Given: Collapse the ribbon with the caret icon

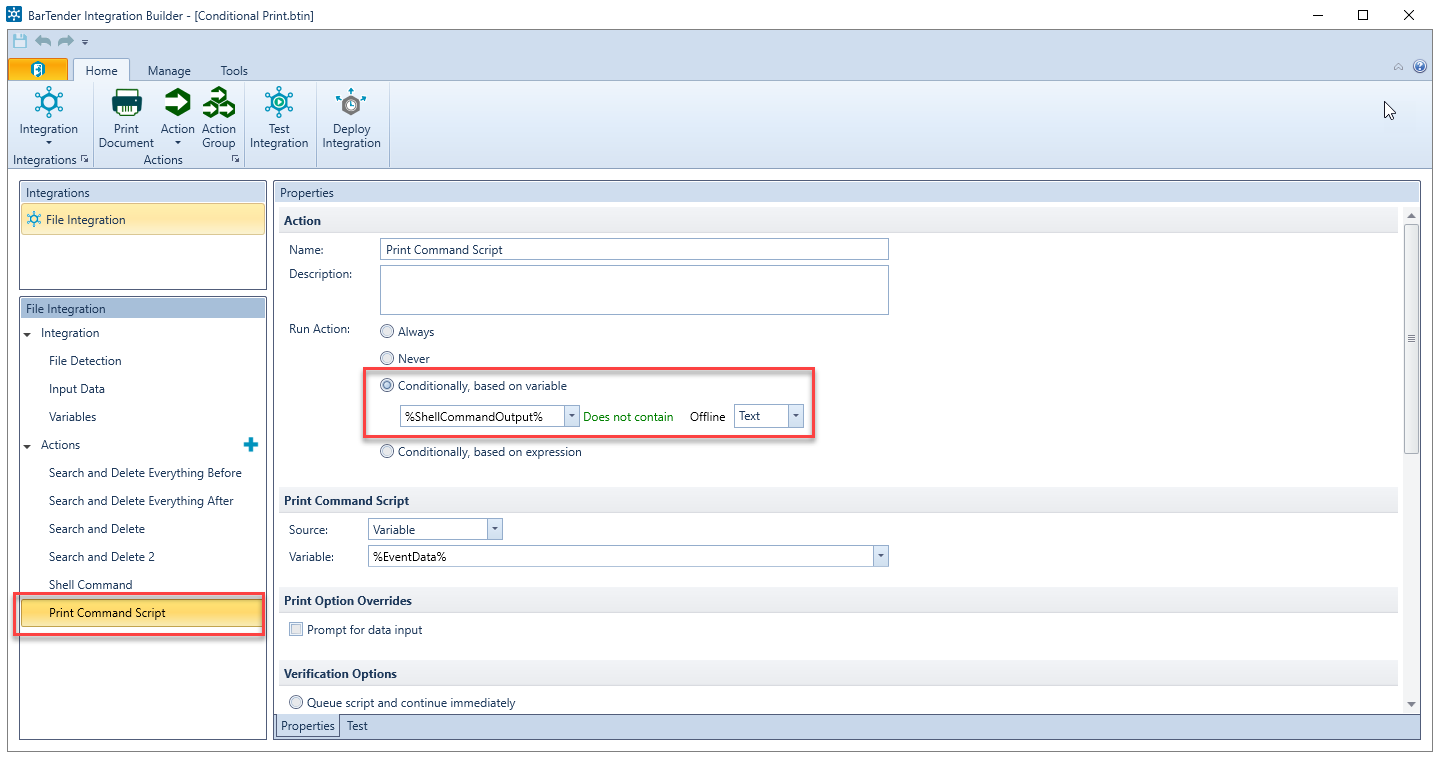Looking at the screenshot, I should point(1398,67).
